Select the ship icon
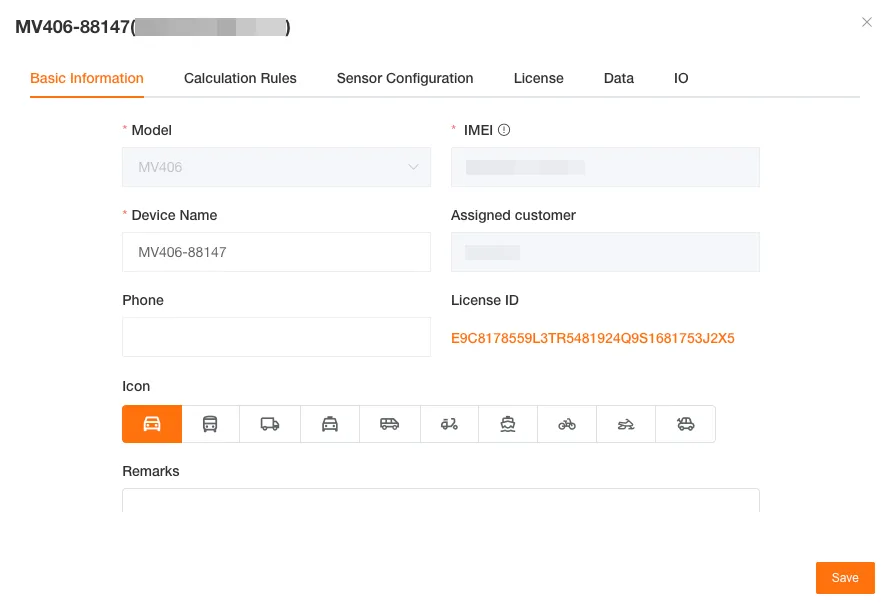 click(x=508, y=424)
